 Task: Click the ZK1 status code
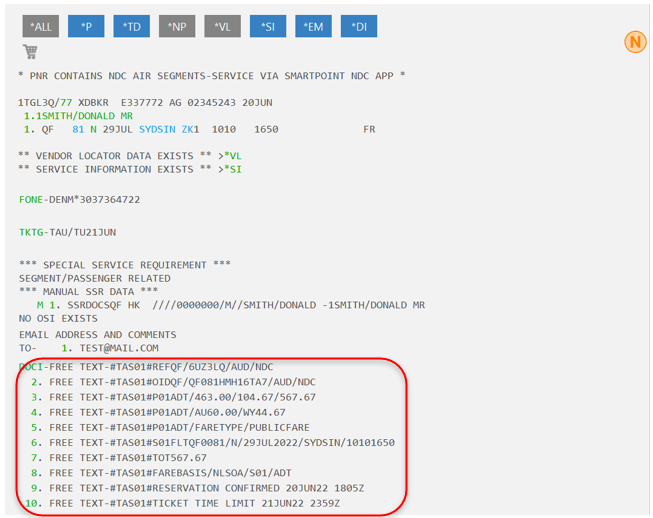coord(190,129)
